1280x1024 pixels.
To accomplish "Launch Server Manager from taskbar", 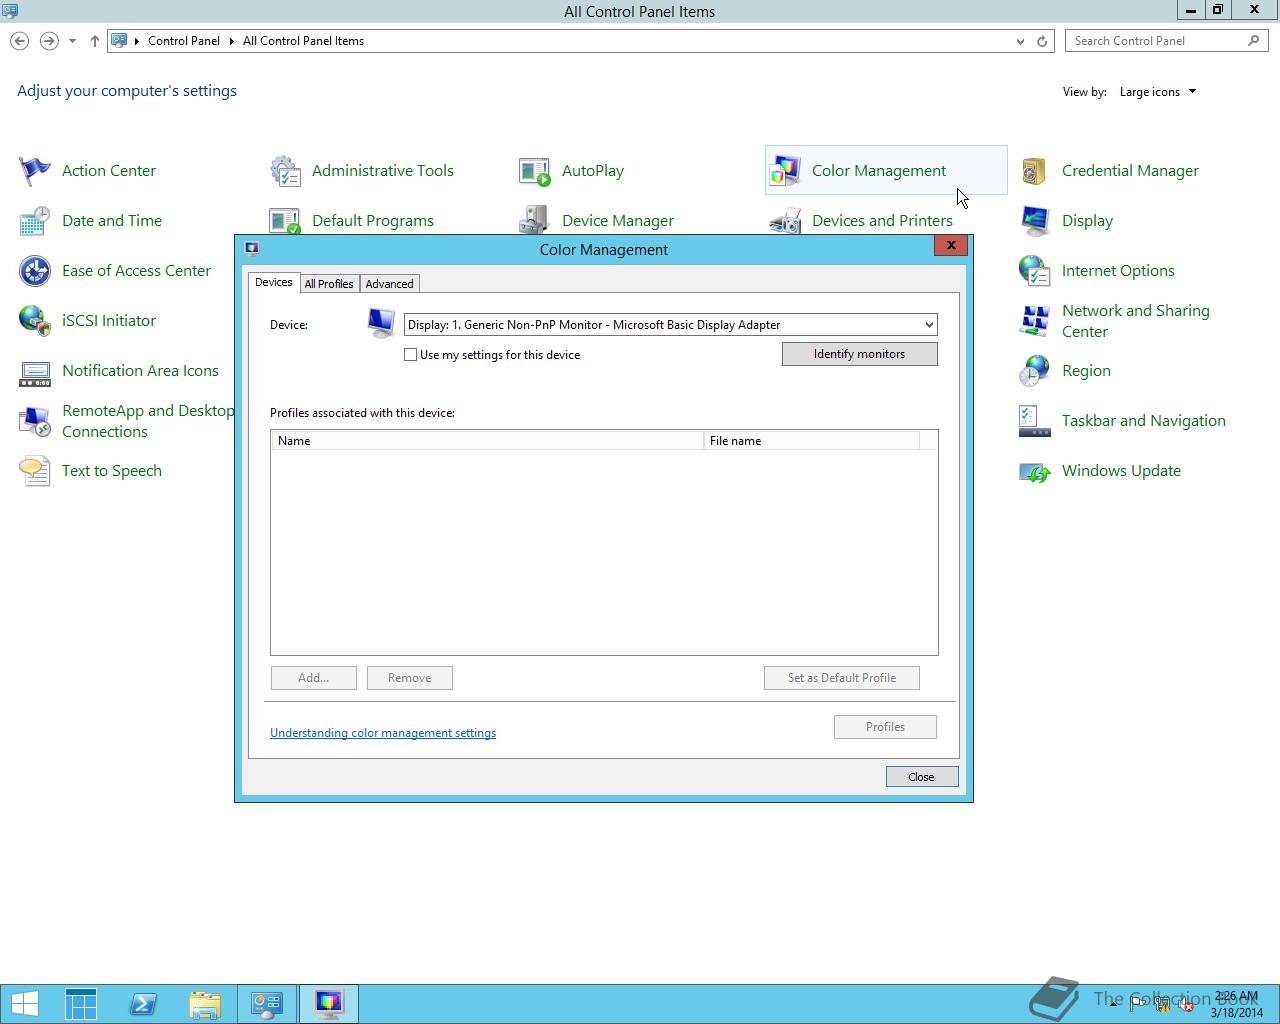I will click(81, 1003).
